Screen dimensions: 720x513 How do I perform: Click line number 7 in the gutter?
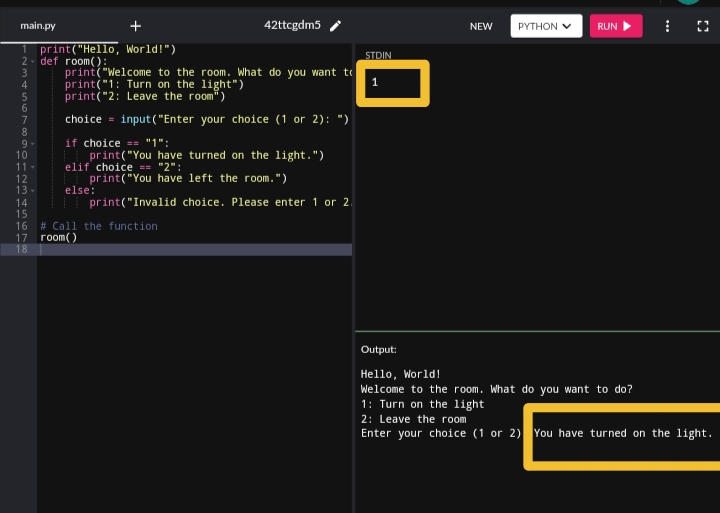pyautogui.click(x=24, y=120)
